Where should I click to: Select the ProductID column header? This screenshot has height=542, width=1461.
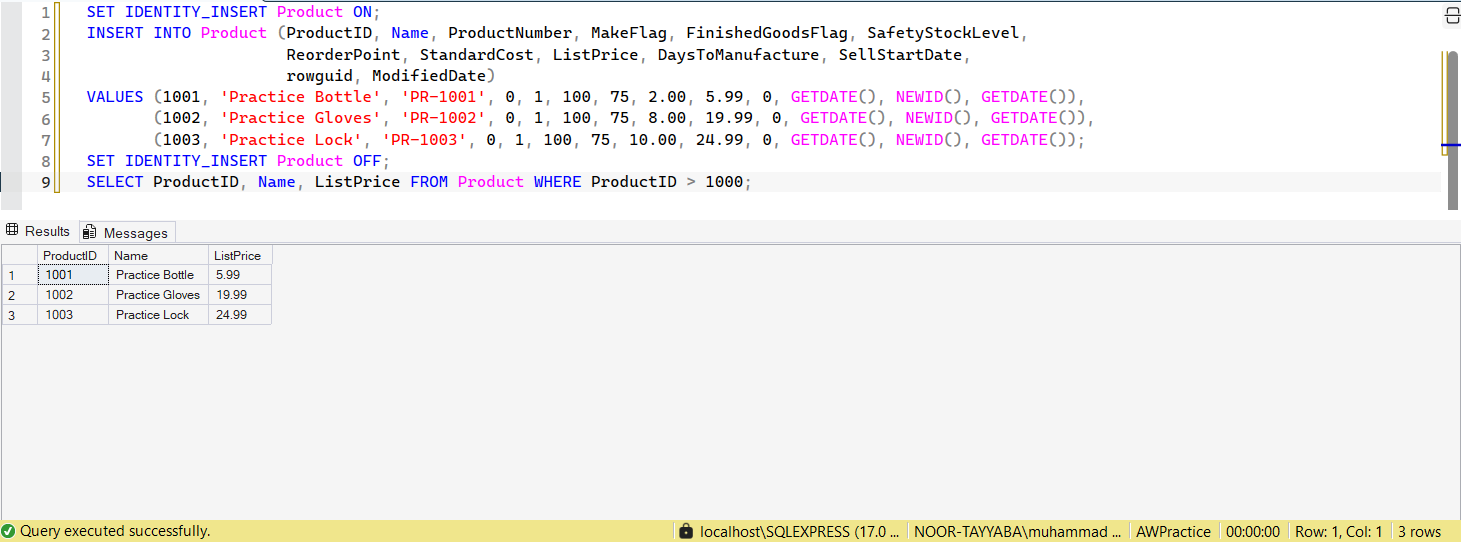click(73, 255)
